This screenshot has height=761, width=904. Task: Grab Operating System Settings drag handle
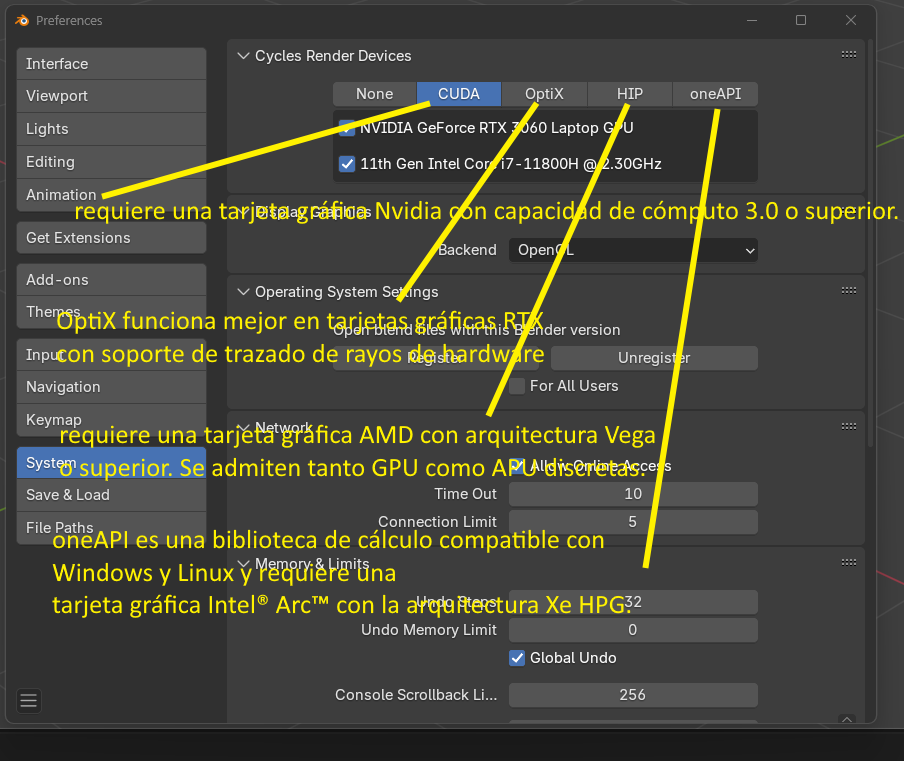[x=849, y=291]
